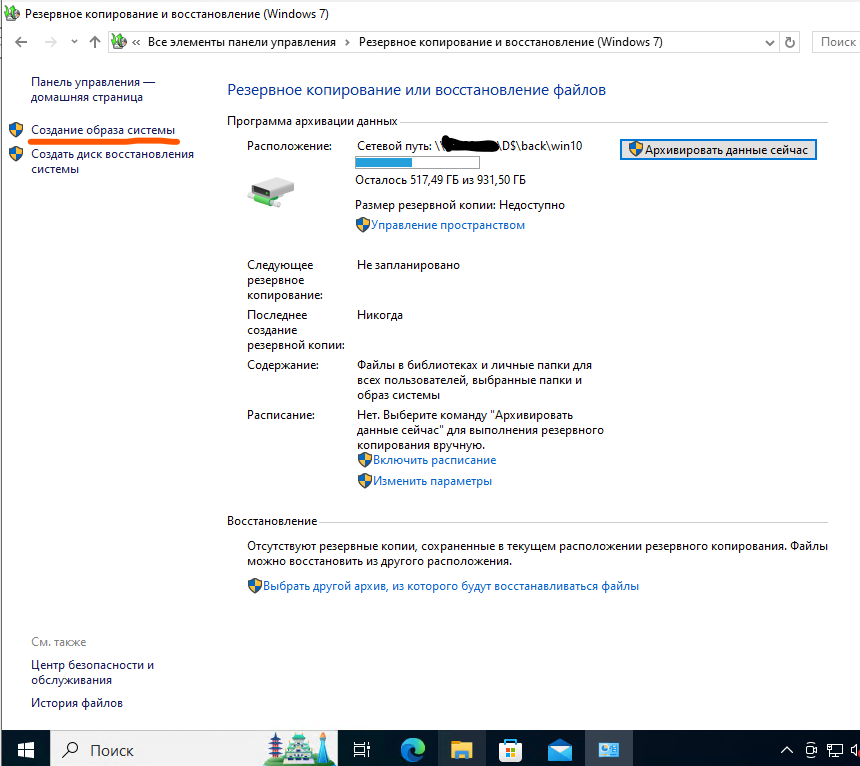The height and width of the screenshot is (766, 860).
Task: Open Task View on the taskbar
Action: (x=362, y=749)
